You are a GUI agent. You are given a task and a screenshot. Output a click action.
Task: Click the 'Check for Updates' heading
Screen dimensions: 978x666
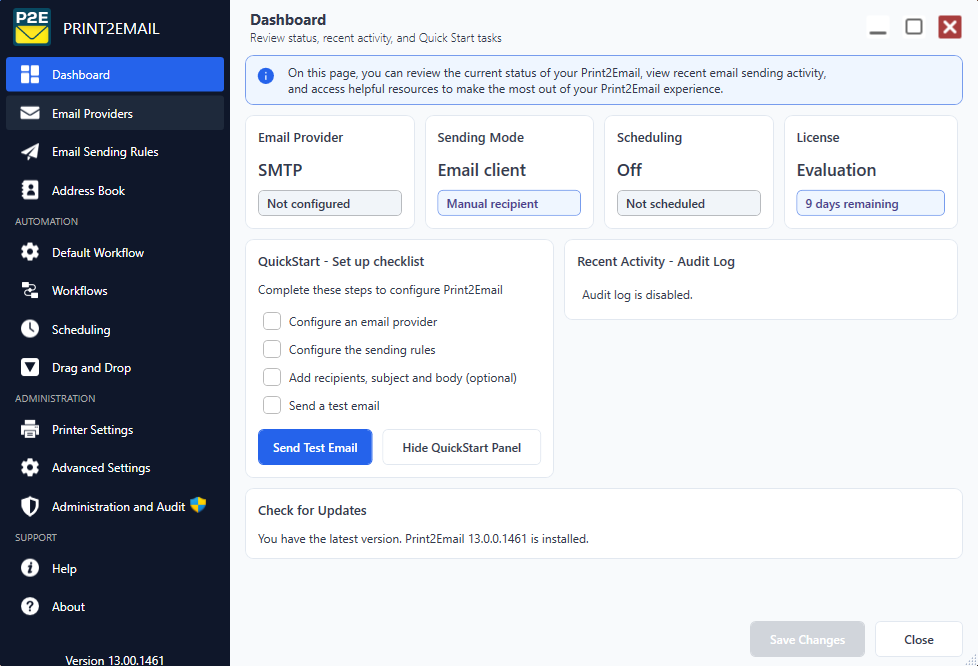pos(312,510)
